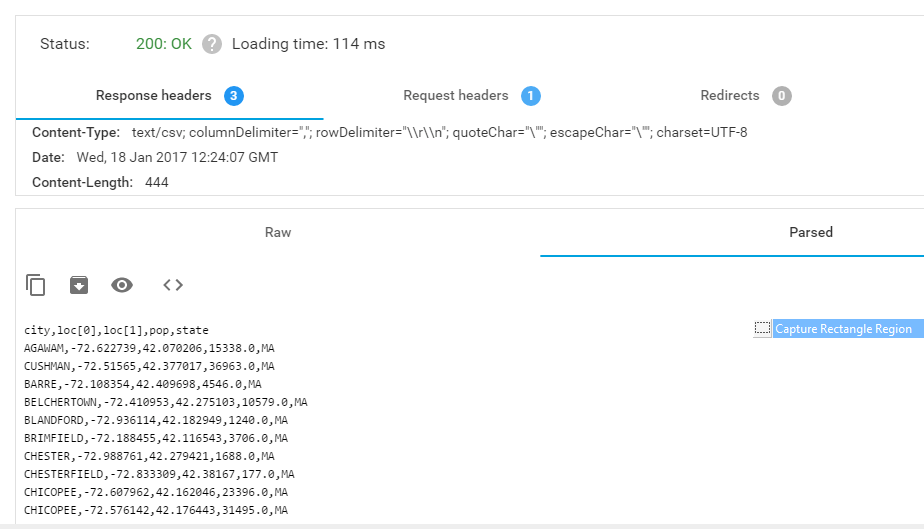
Task: Click the Content-Type header value
Action: pos(439,132)
